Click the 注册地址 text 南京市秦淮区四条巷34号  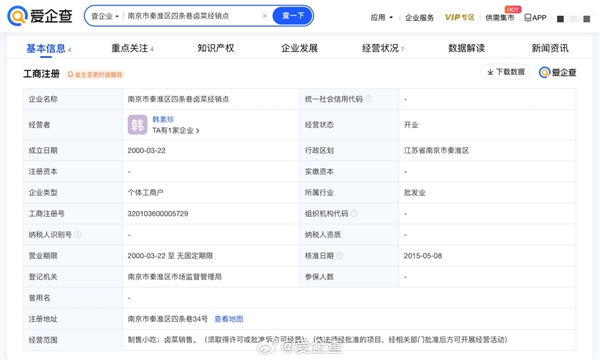(168, 319)
